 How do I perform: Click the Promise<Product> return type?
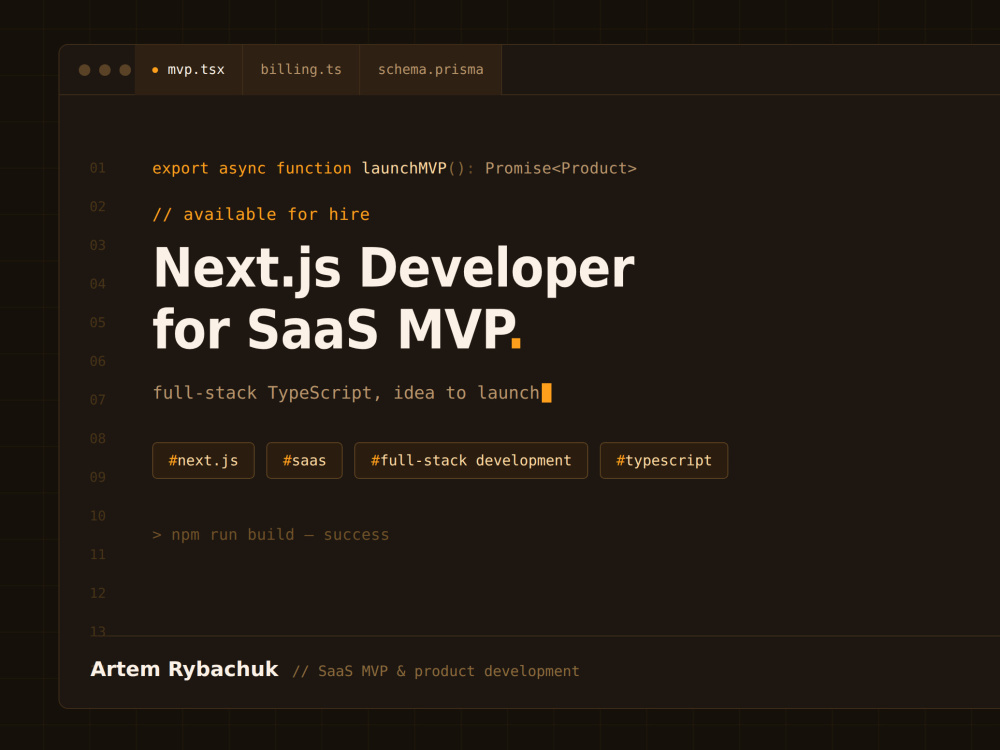[x=561, y=168]
